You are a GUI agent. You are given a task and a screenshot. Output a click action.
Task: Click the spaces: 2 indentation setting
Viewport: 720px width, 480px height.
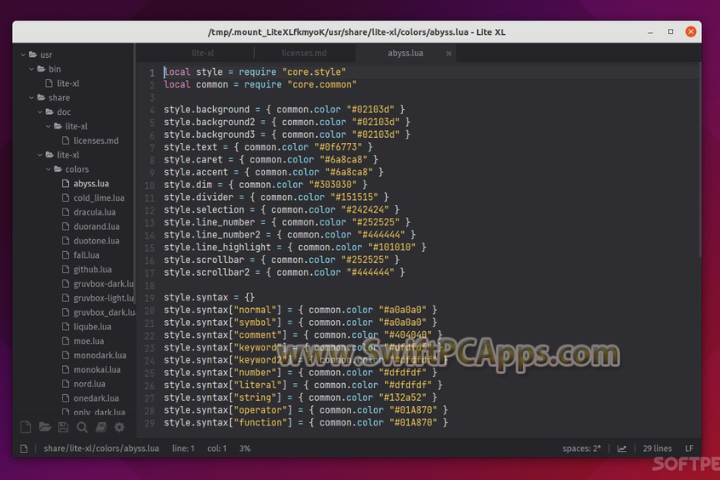(583, 449)
